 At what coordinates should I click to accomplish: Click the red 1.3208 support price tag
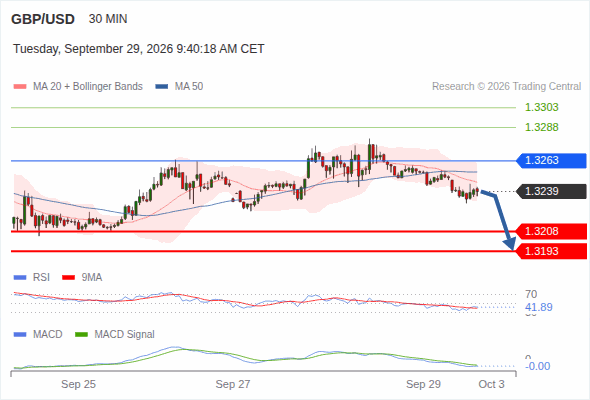click(x=552, y=231)
